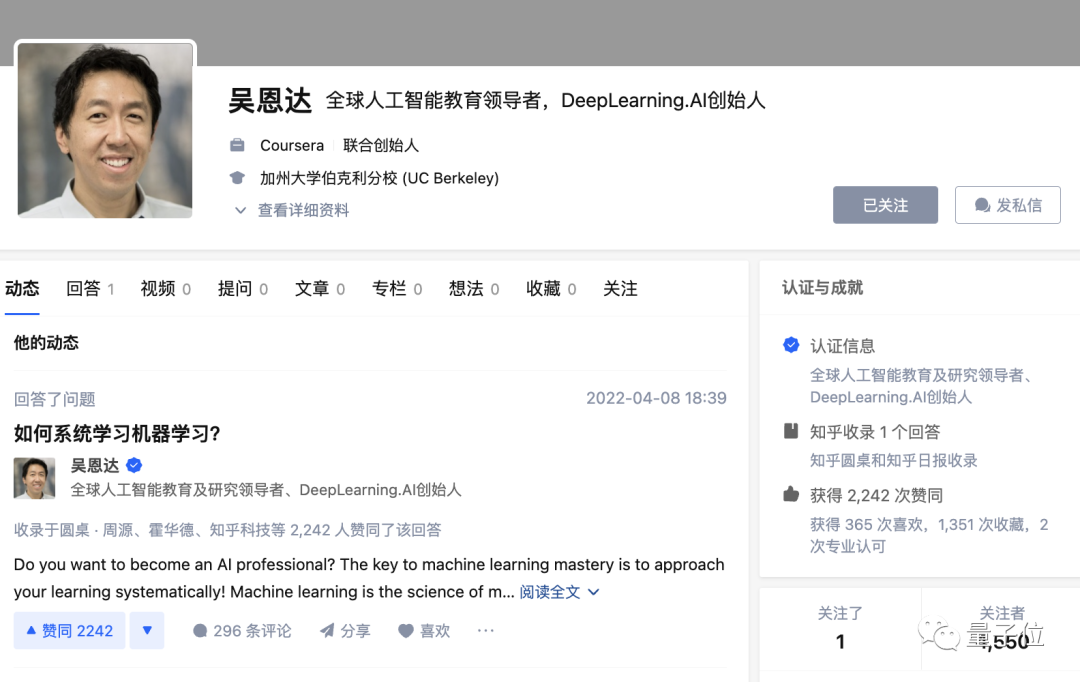Click the blue verified badge beside 吴恩达

(133, 465)
